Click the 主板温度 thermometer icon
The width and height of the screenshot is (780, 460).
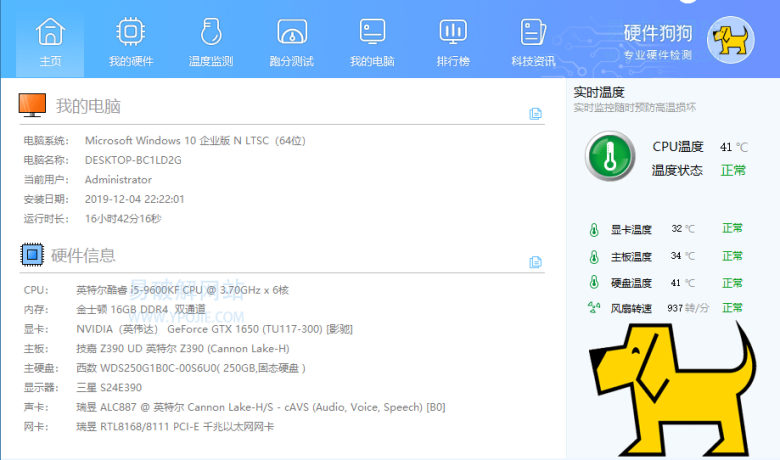(x=594, y=257)
